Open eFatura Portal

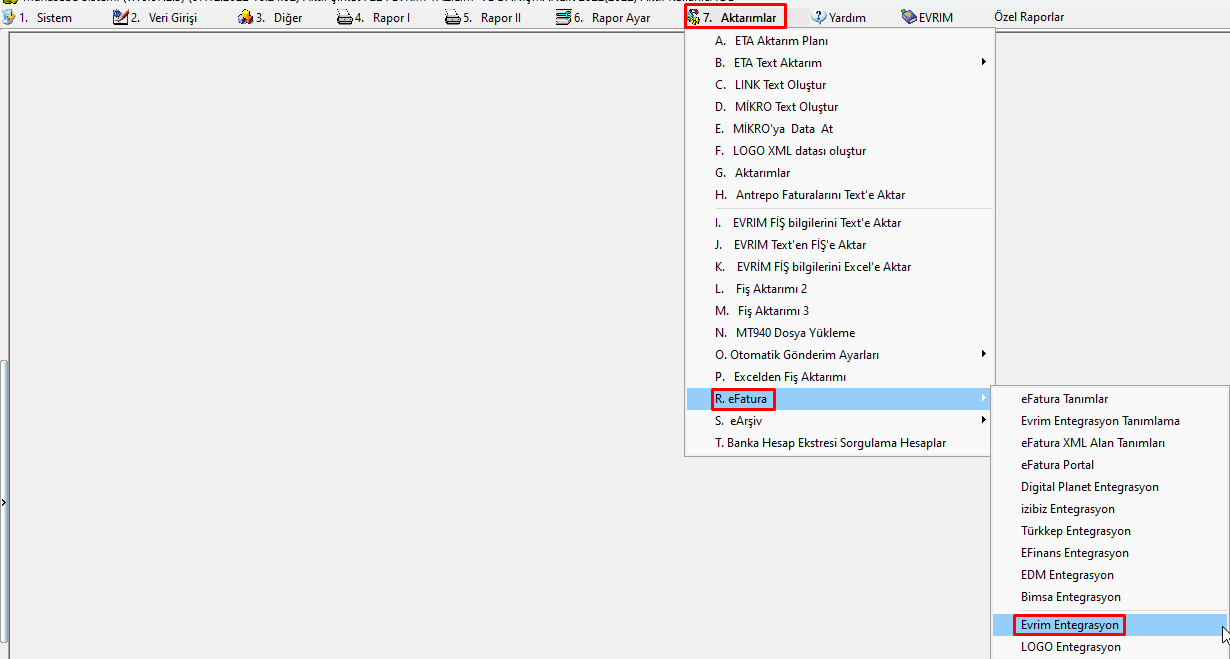[x=1110, y=465]
